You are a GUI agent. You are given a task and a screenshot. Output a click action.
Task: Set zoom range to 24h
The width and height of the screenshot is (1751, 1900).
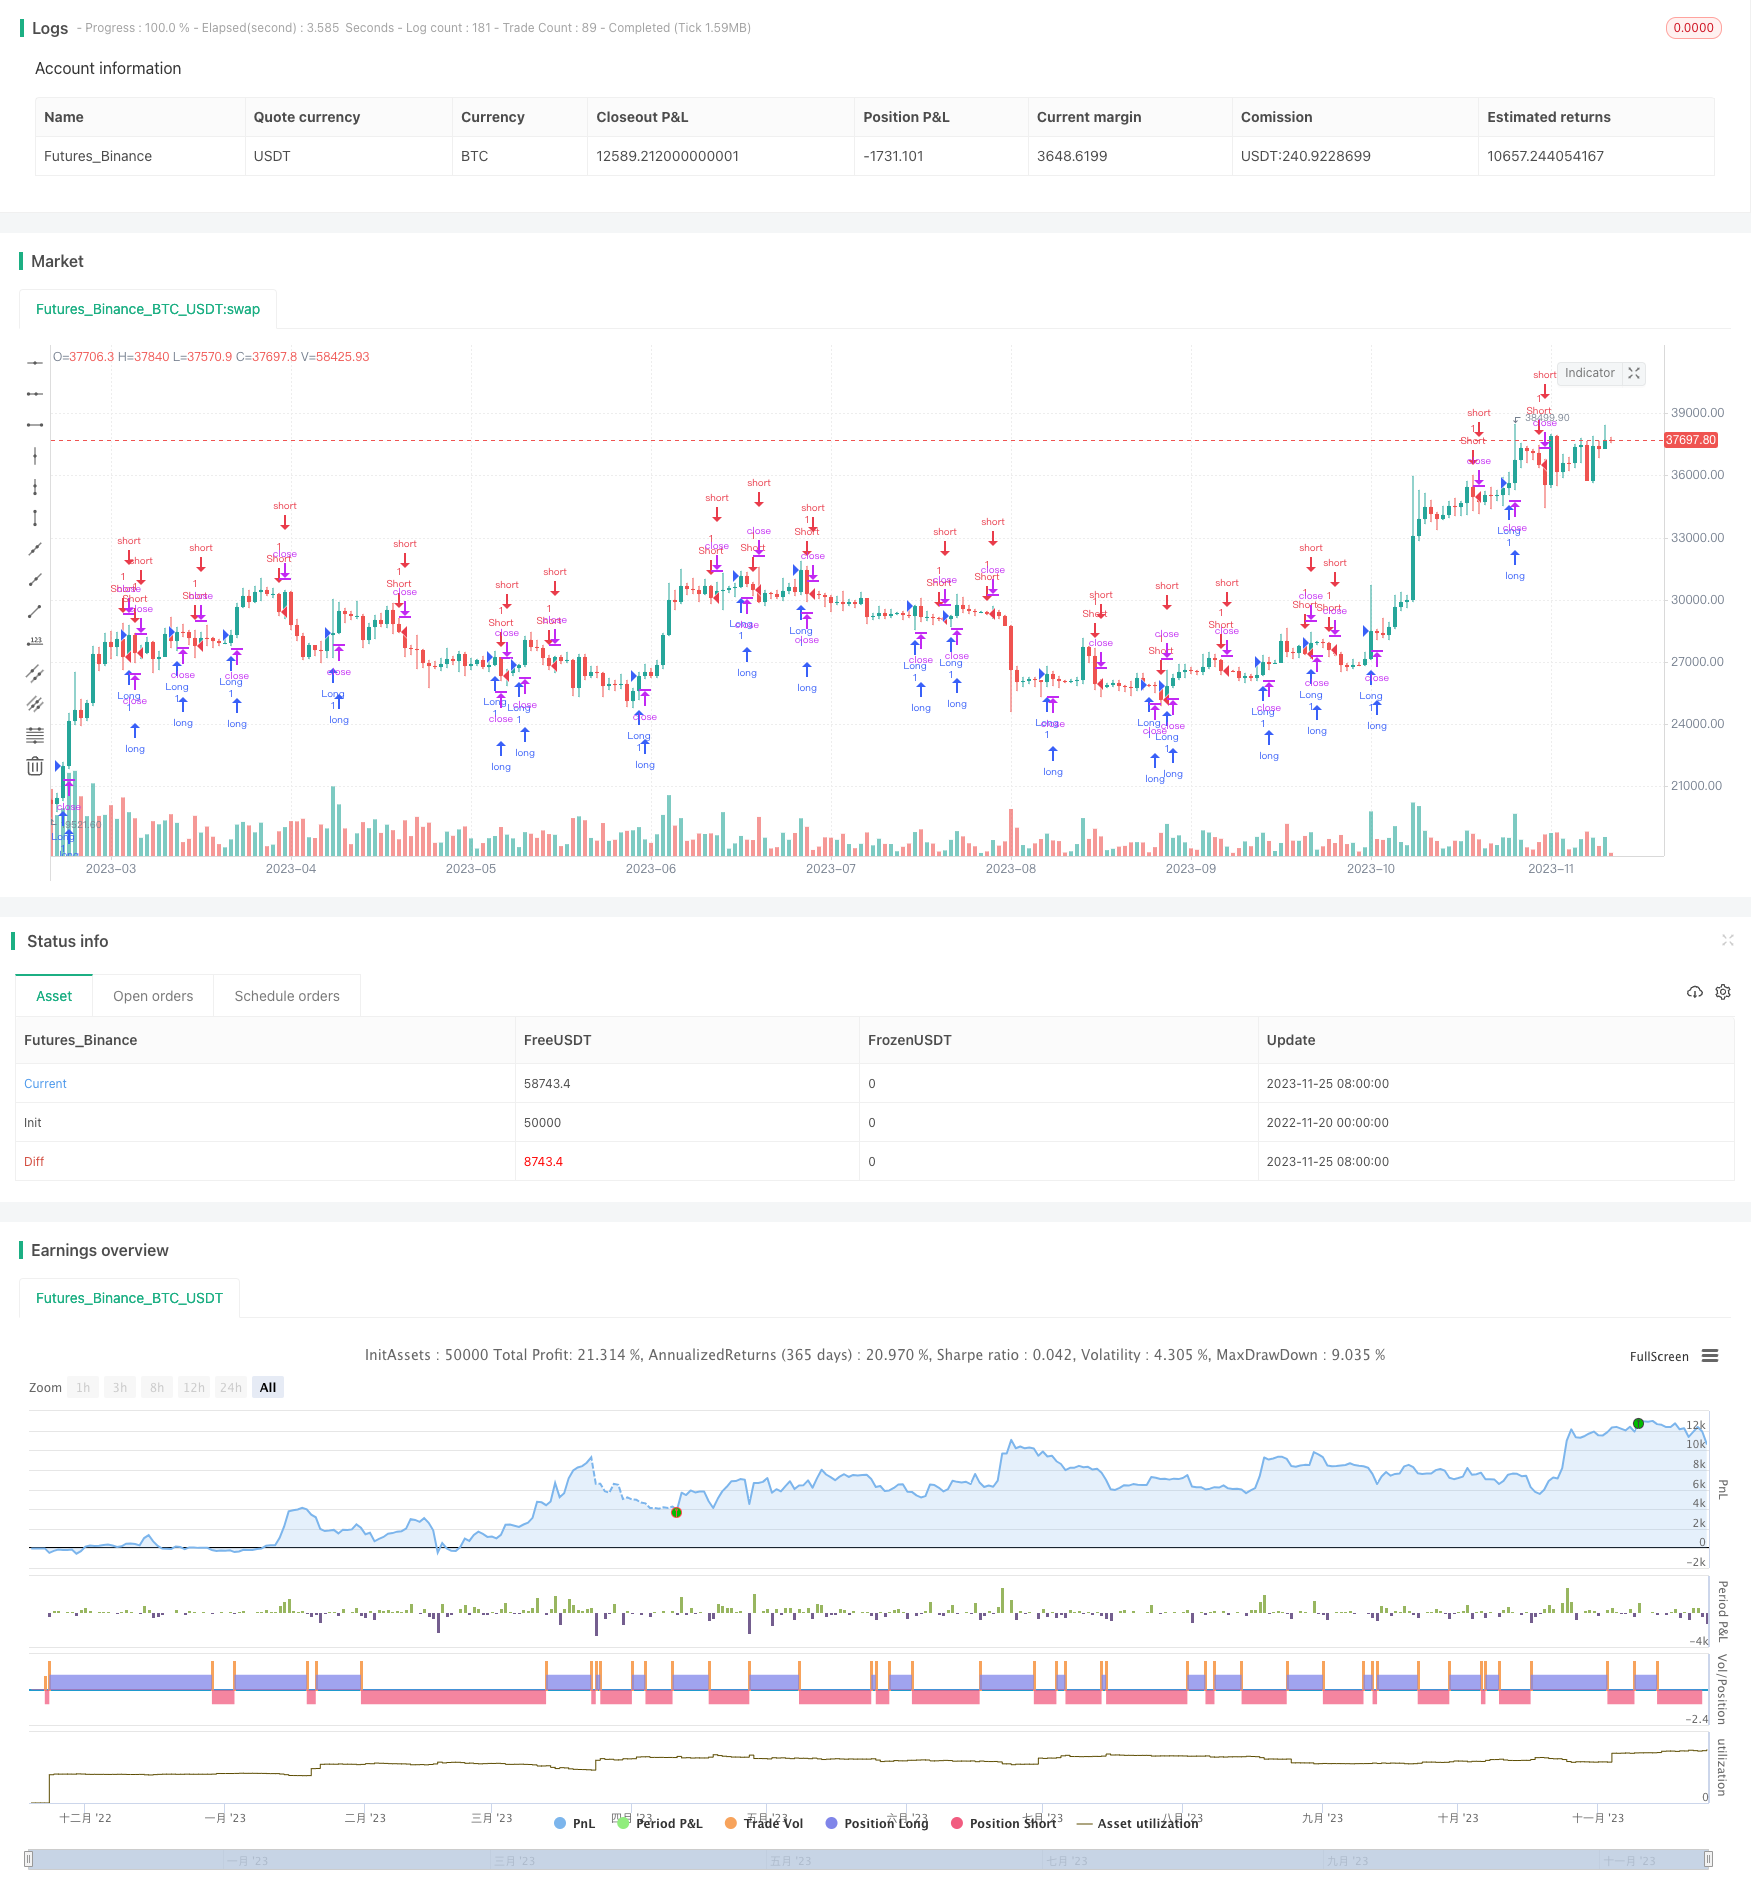tap(231, 1387)
